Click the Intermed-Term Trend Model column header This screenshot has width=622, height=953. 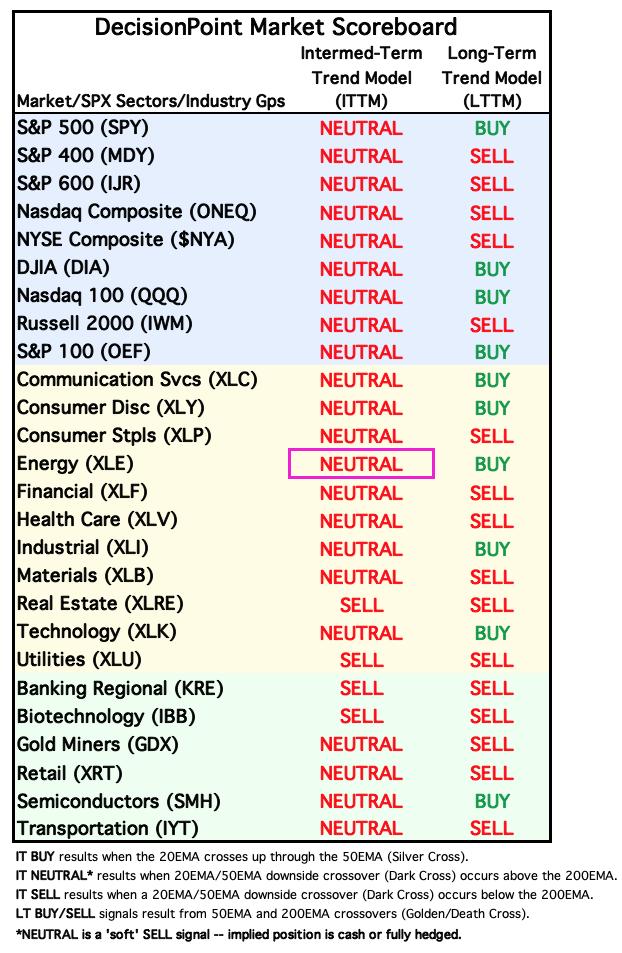(361, 77)
